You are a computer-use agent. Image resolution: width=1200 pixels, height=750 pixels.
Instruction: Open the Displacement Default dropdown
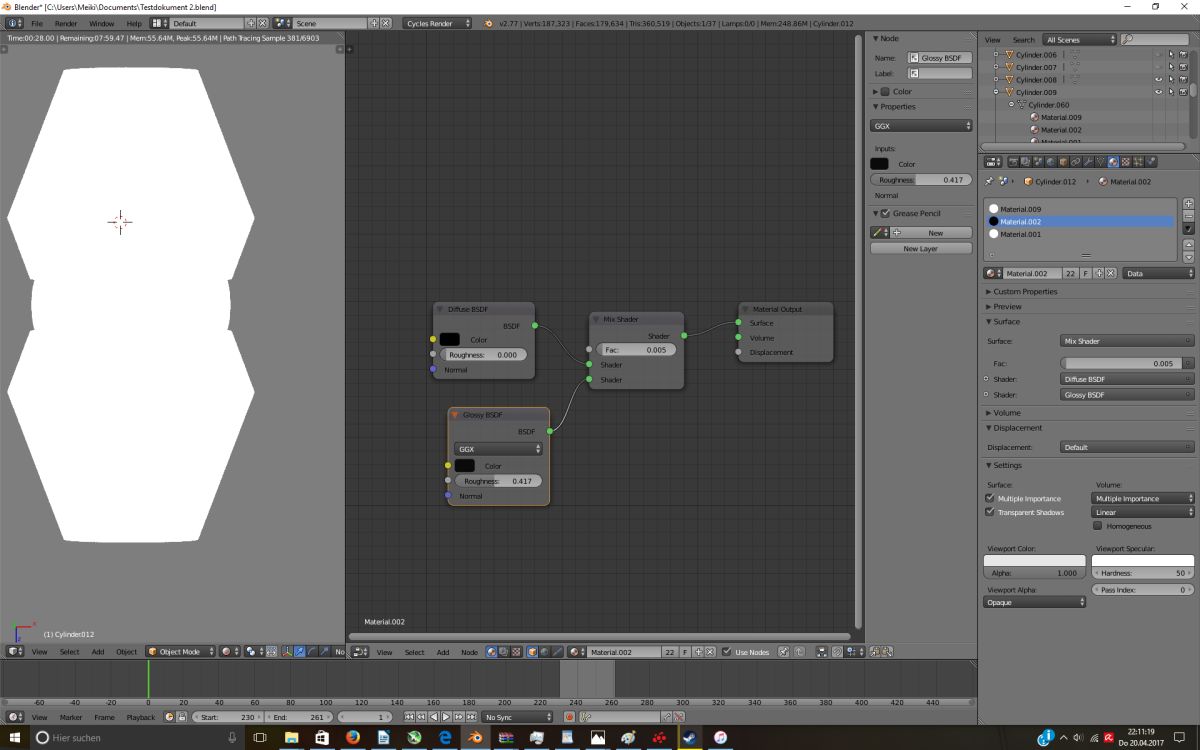(1127, 447)
